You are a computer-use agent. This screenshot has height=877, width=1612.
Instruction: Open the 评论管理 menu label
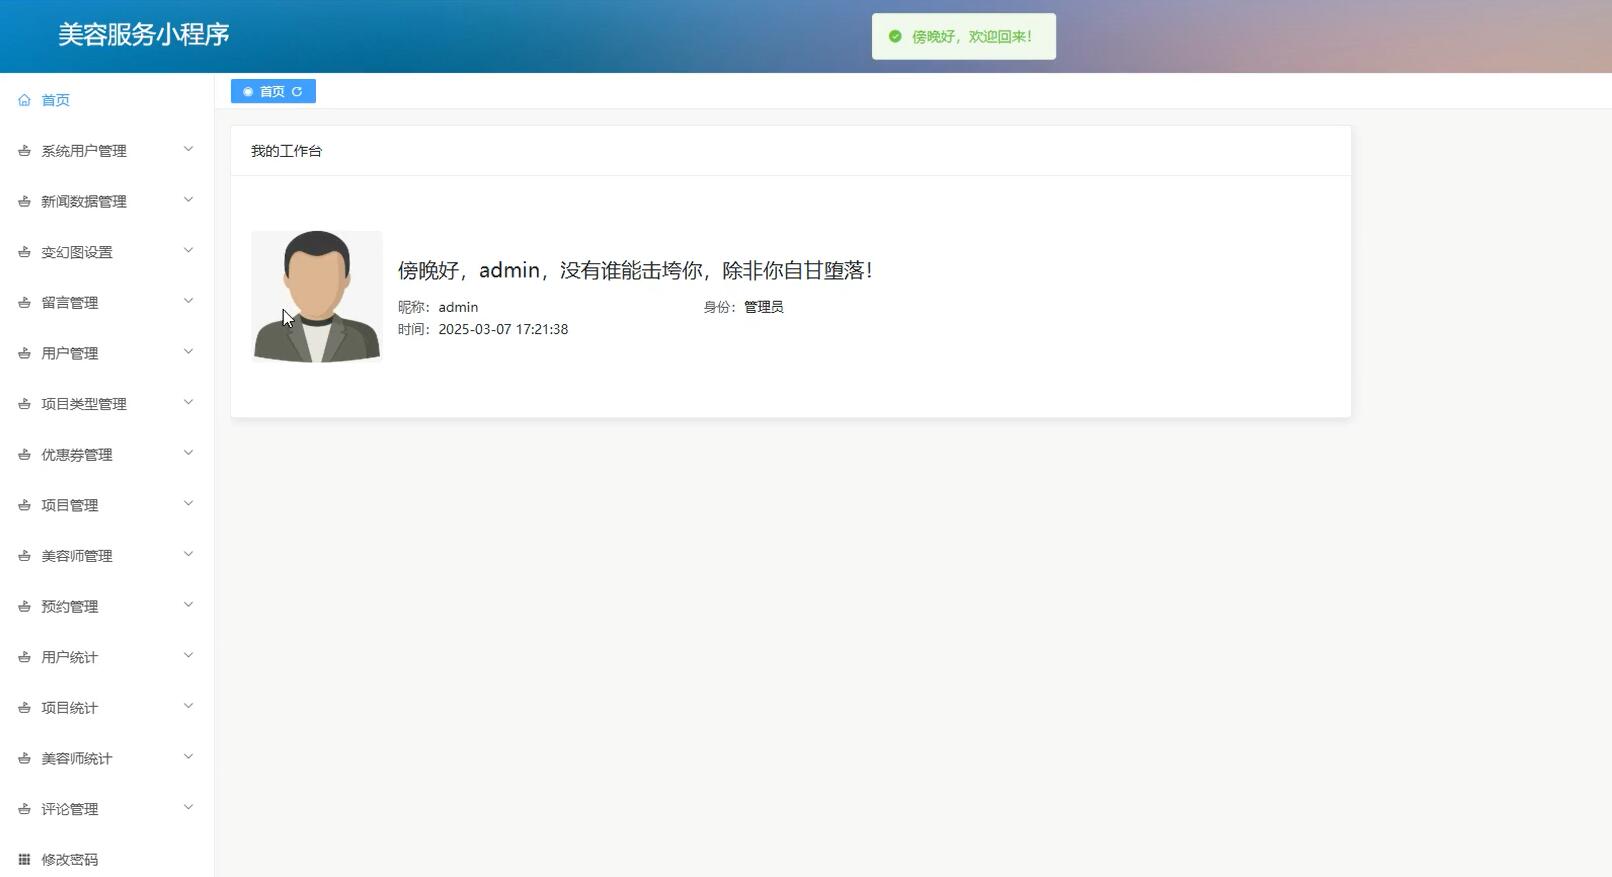click(70, 809)
